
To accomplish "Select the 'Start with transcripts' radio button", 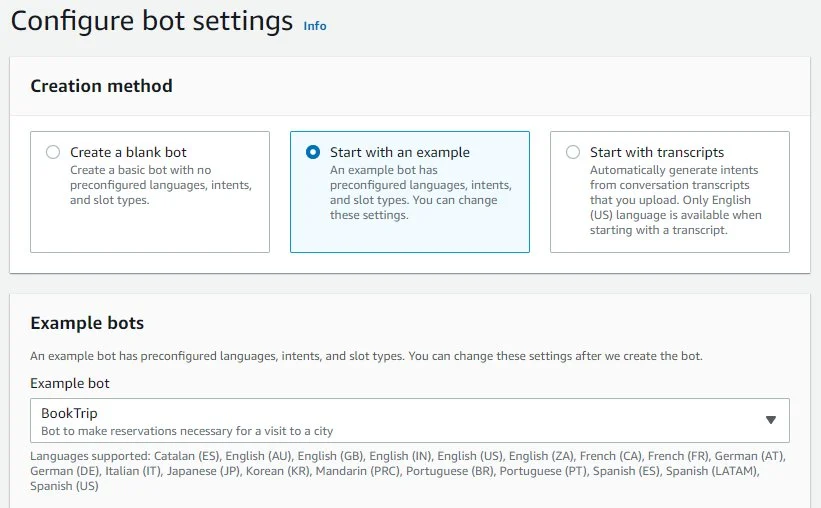I will pyautogui.click(x=573, y=152).
